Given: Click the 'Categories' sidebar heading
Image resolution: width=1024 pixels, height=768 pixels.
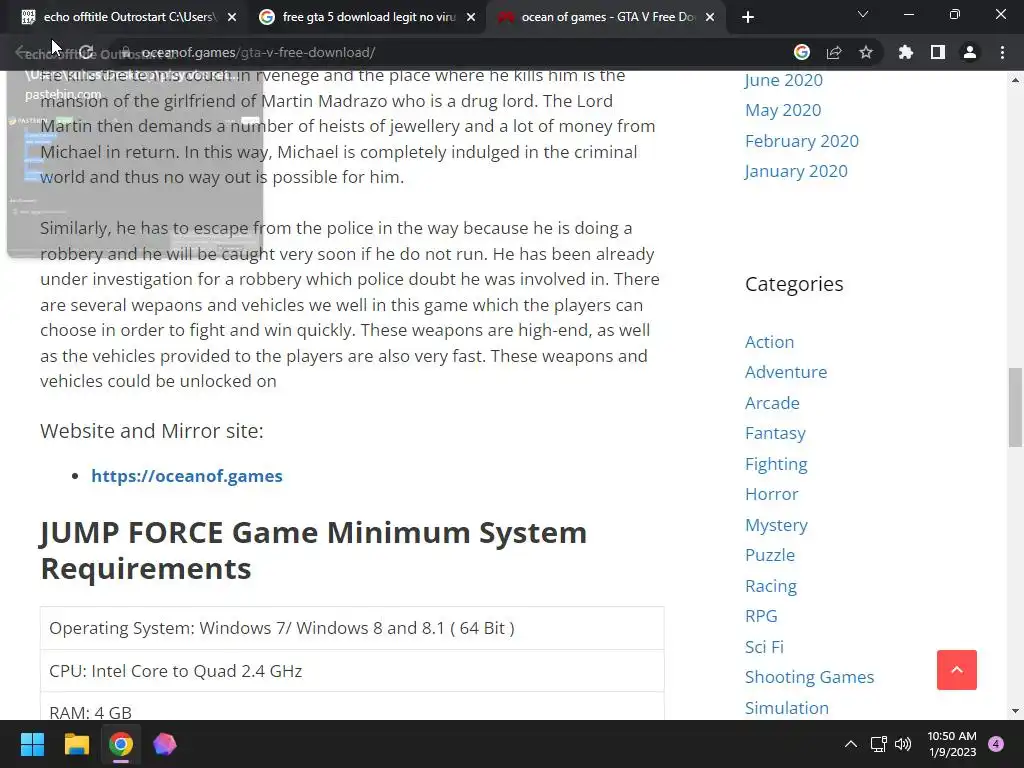Looking at the screenshot, I should tap(794, 284).
